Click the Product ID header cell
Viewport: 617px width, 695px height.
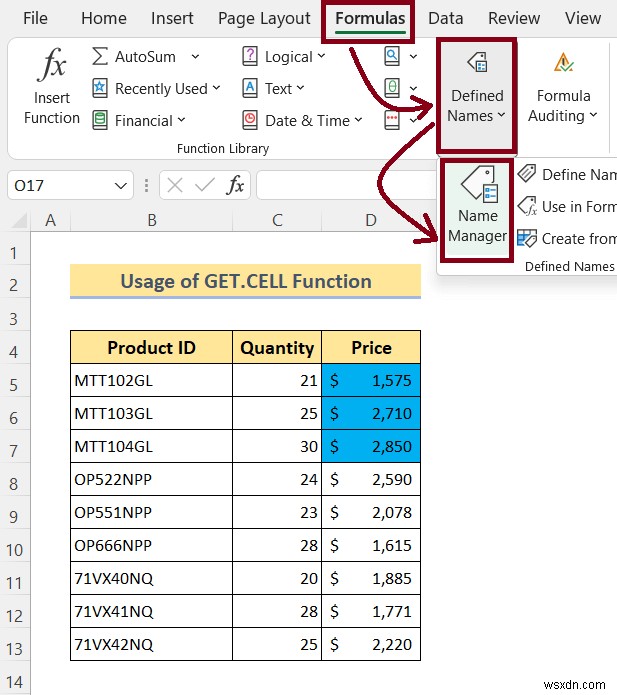click(152, 348)
